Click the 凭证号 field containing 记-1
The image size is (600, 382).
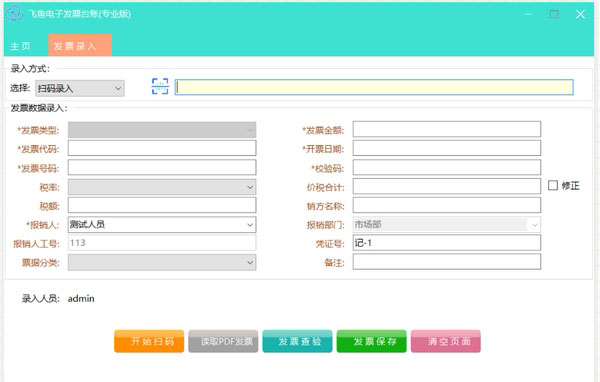[447, 243]
